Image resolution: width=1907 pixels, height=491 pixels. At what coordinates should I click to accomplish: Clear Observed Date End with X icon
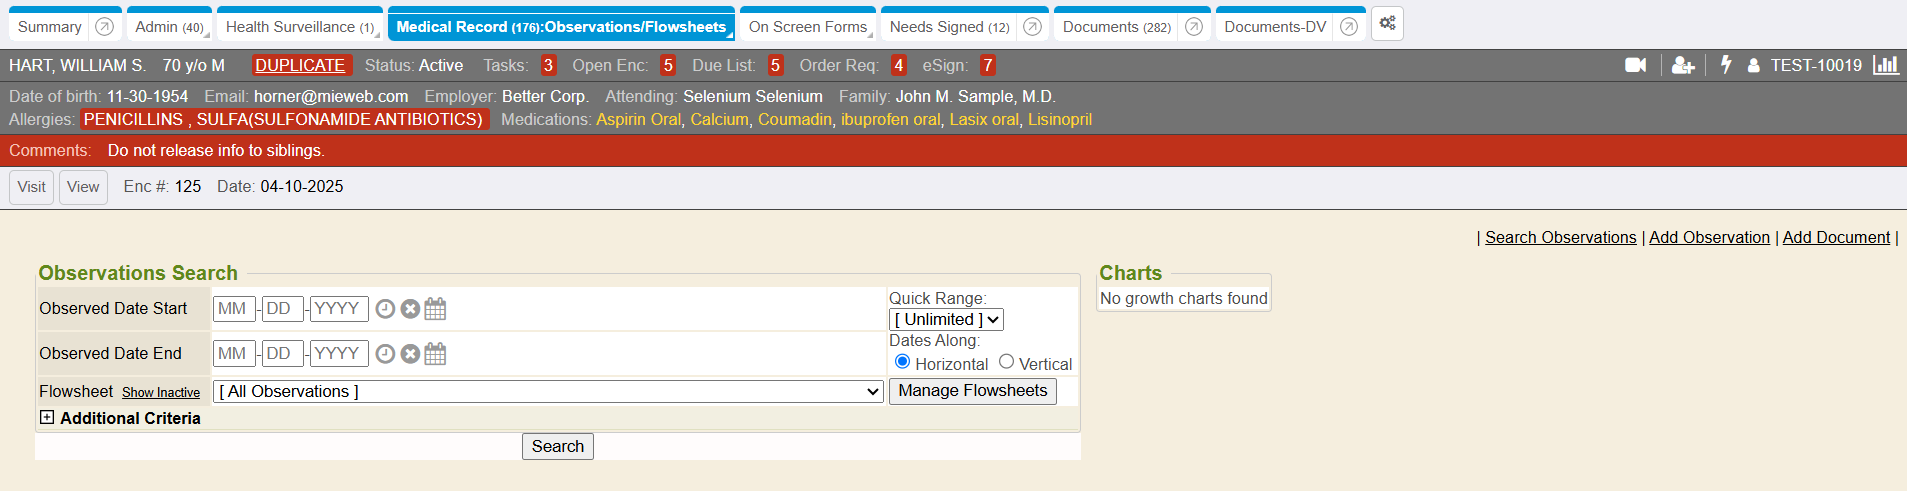[x=410, y=354]
